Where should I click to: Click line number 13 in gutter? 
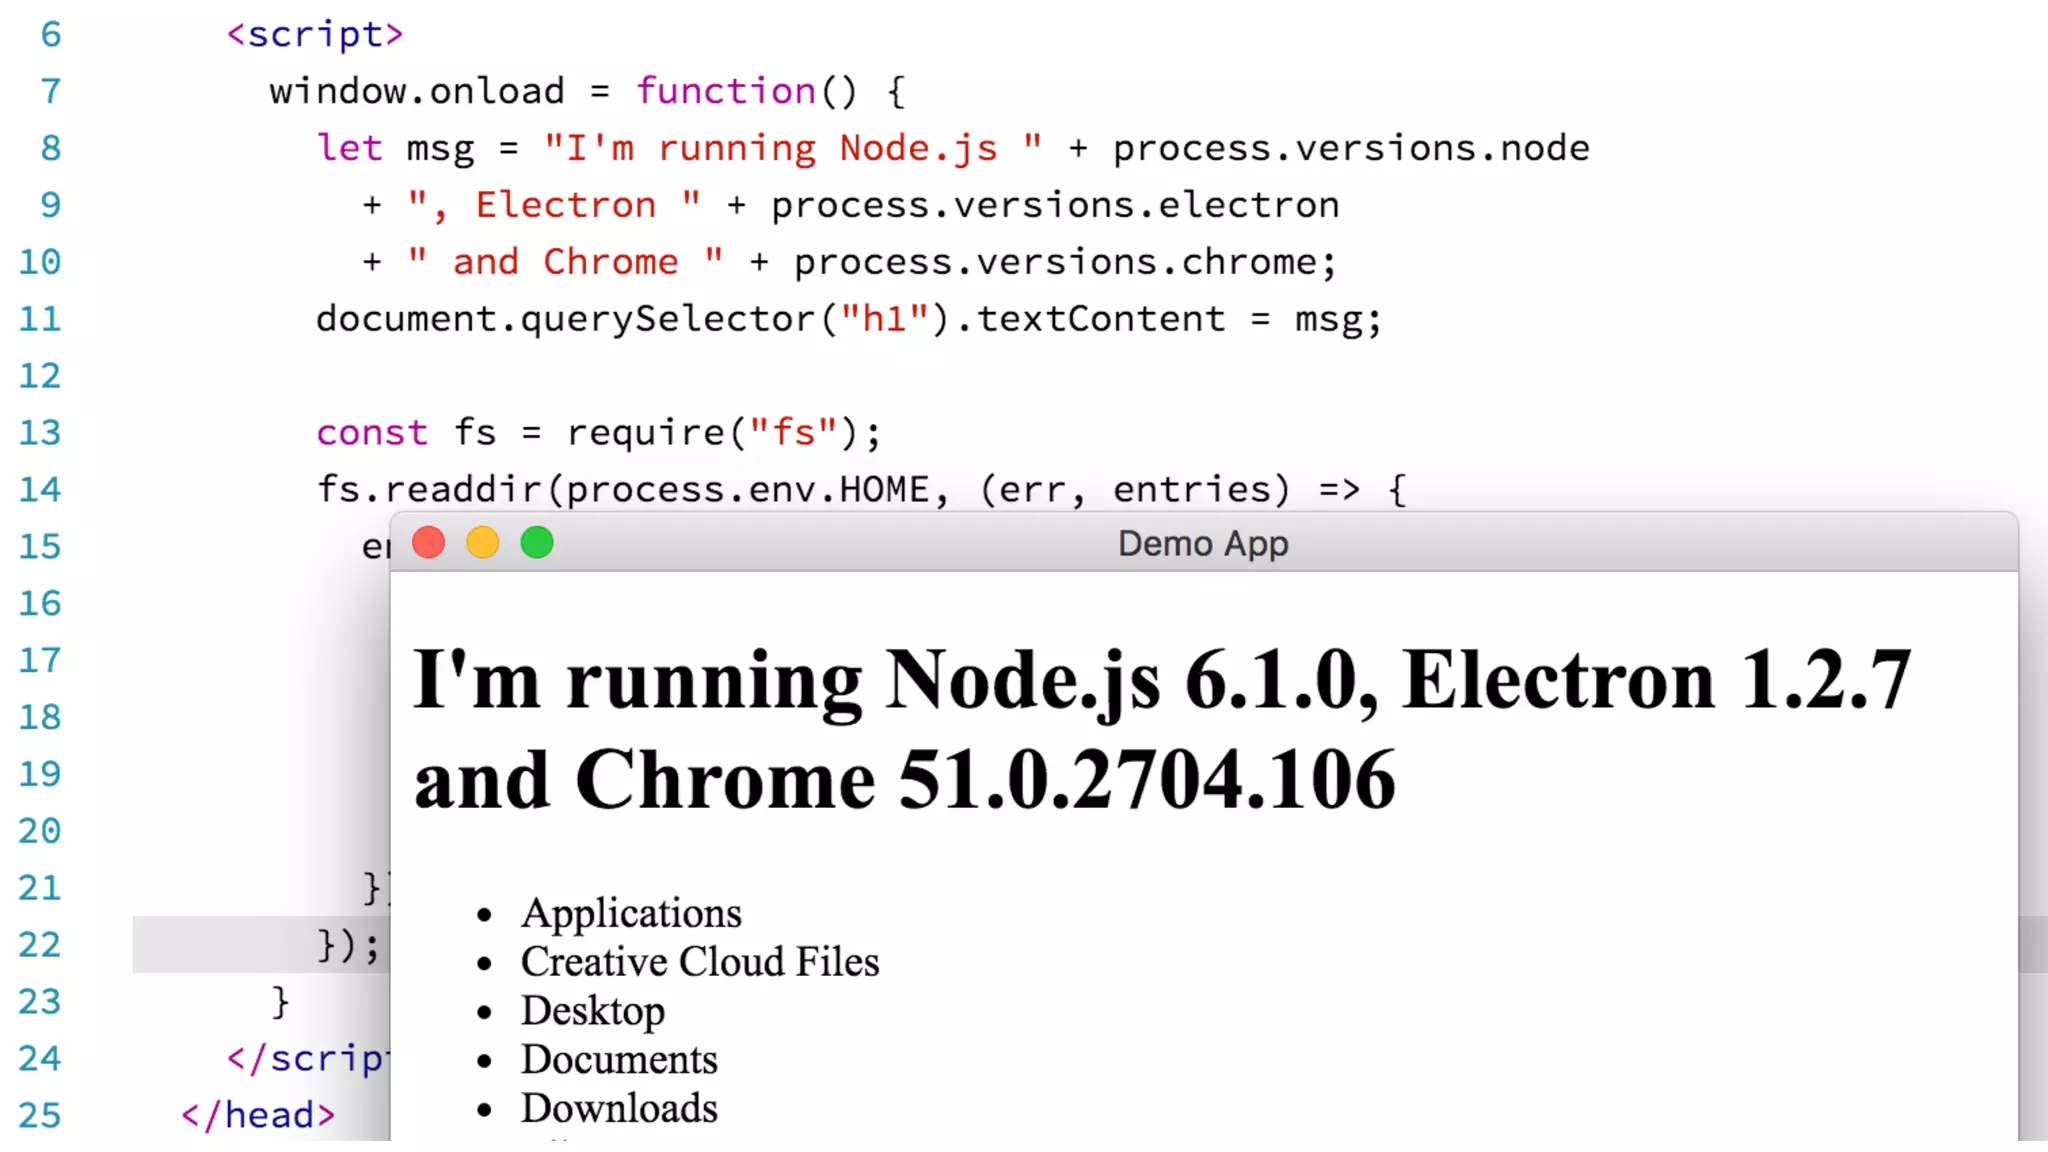[40, 433]
